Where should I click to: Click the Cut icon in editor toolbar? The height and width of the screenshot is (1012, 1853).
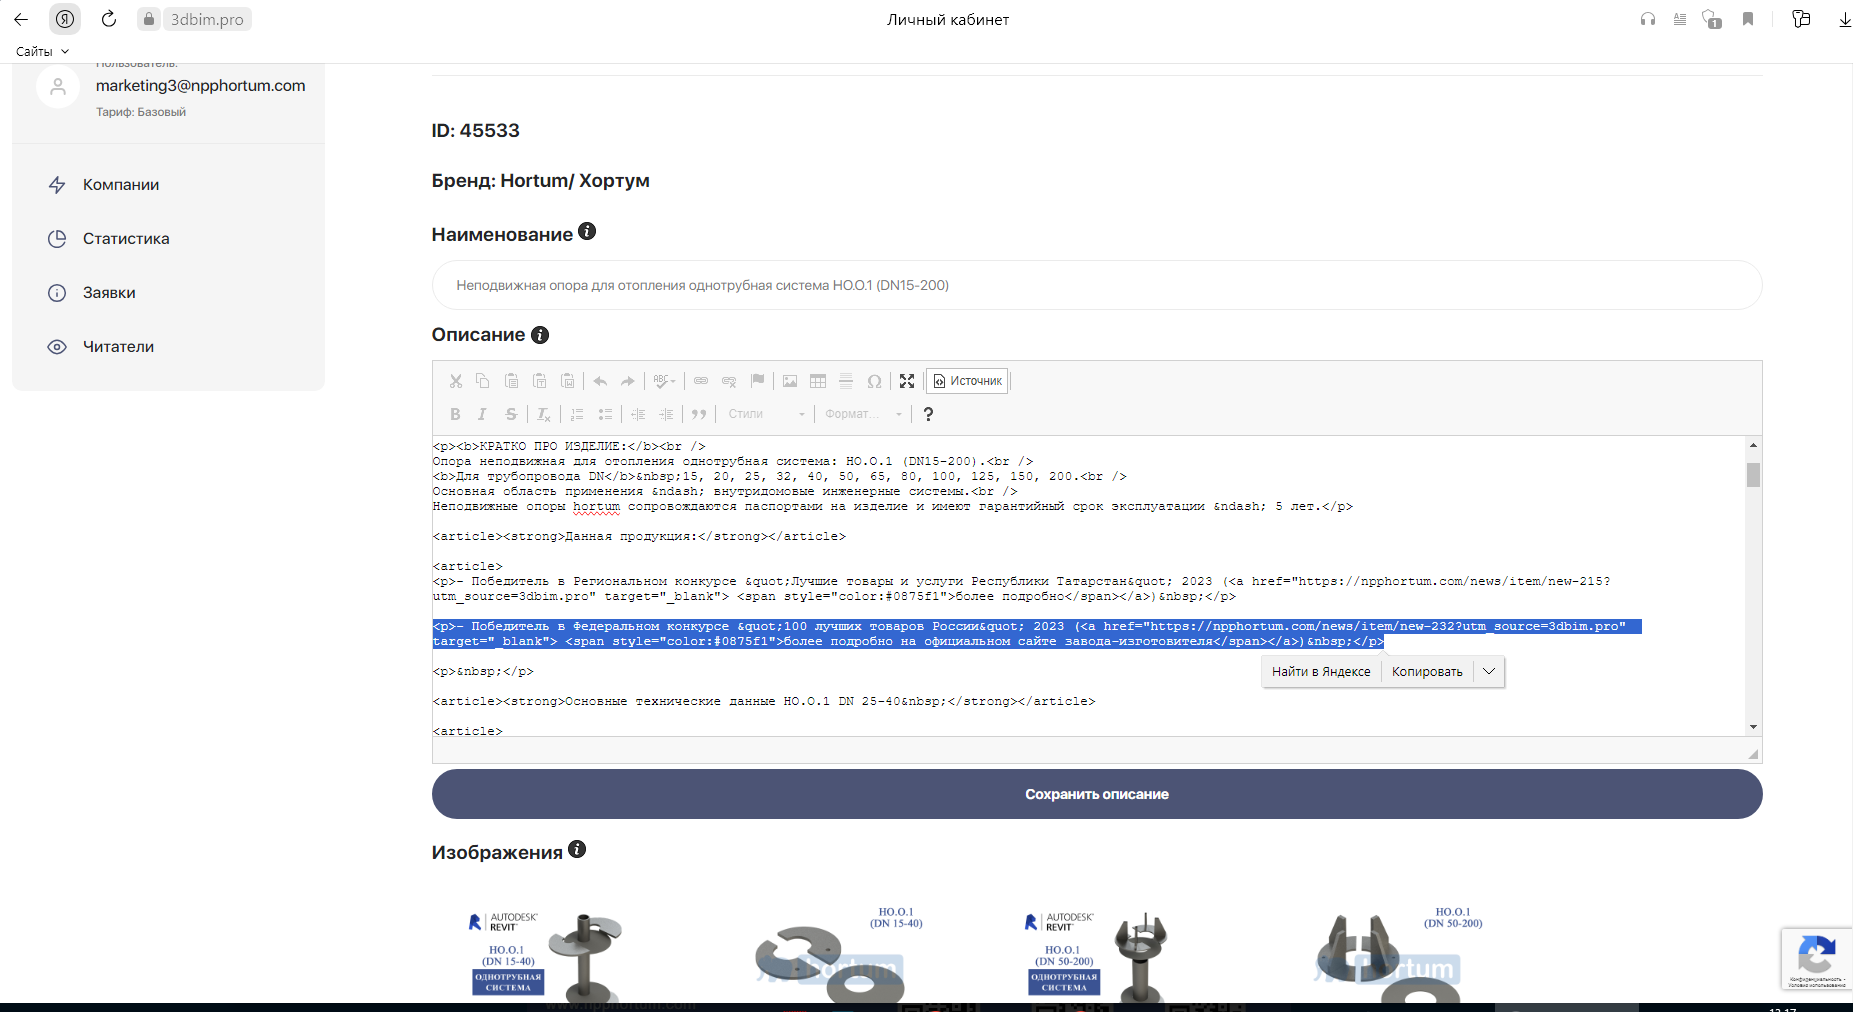(x=455, y=381)
